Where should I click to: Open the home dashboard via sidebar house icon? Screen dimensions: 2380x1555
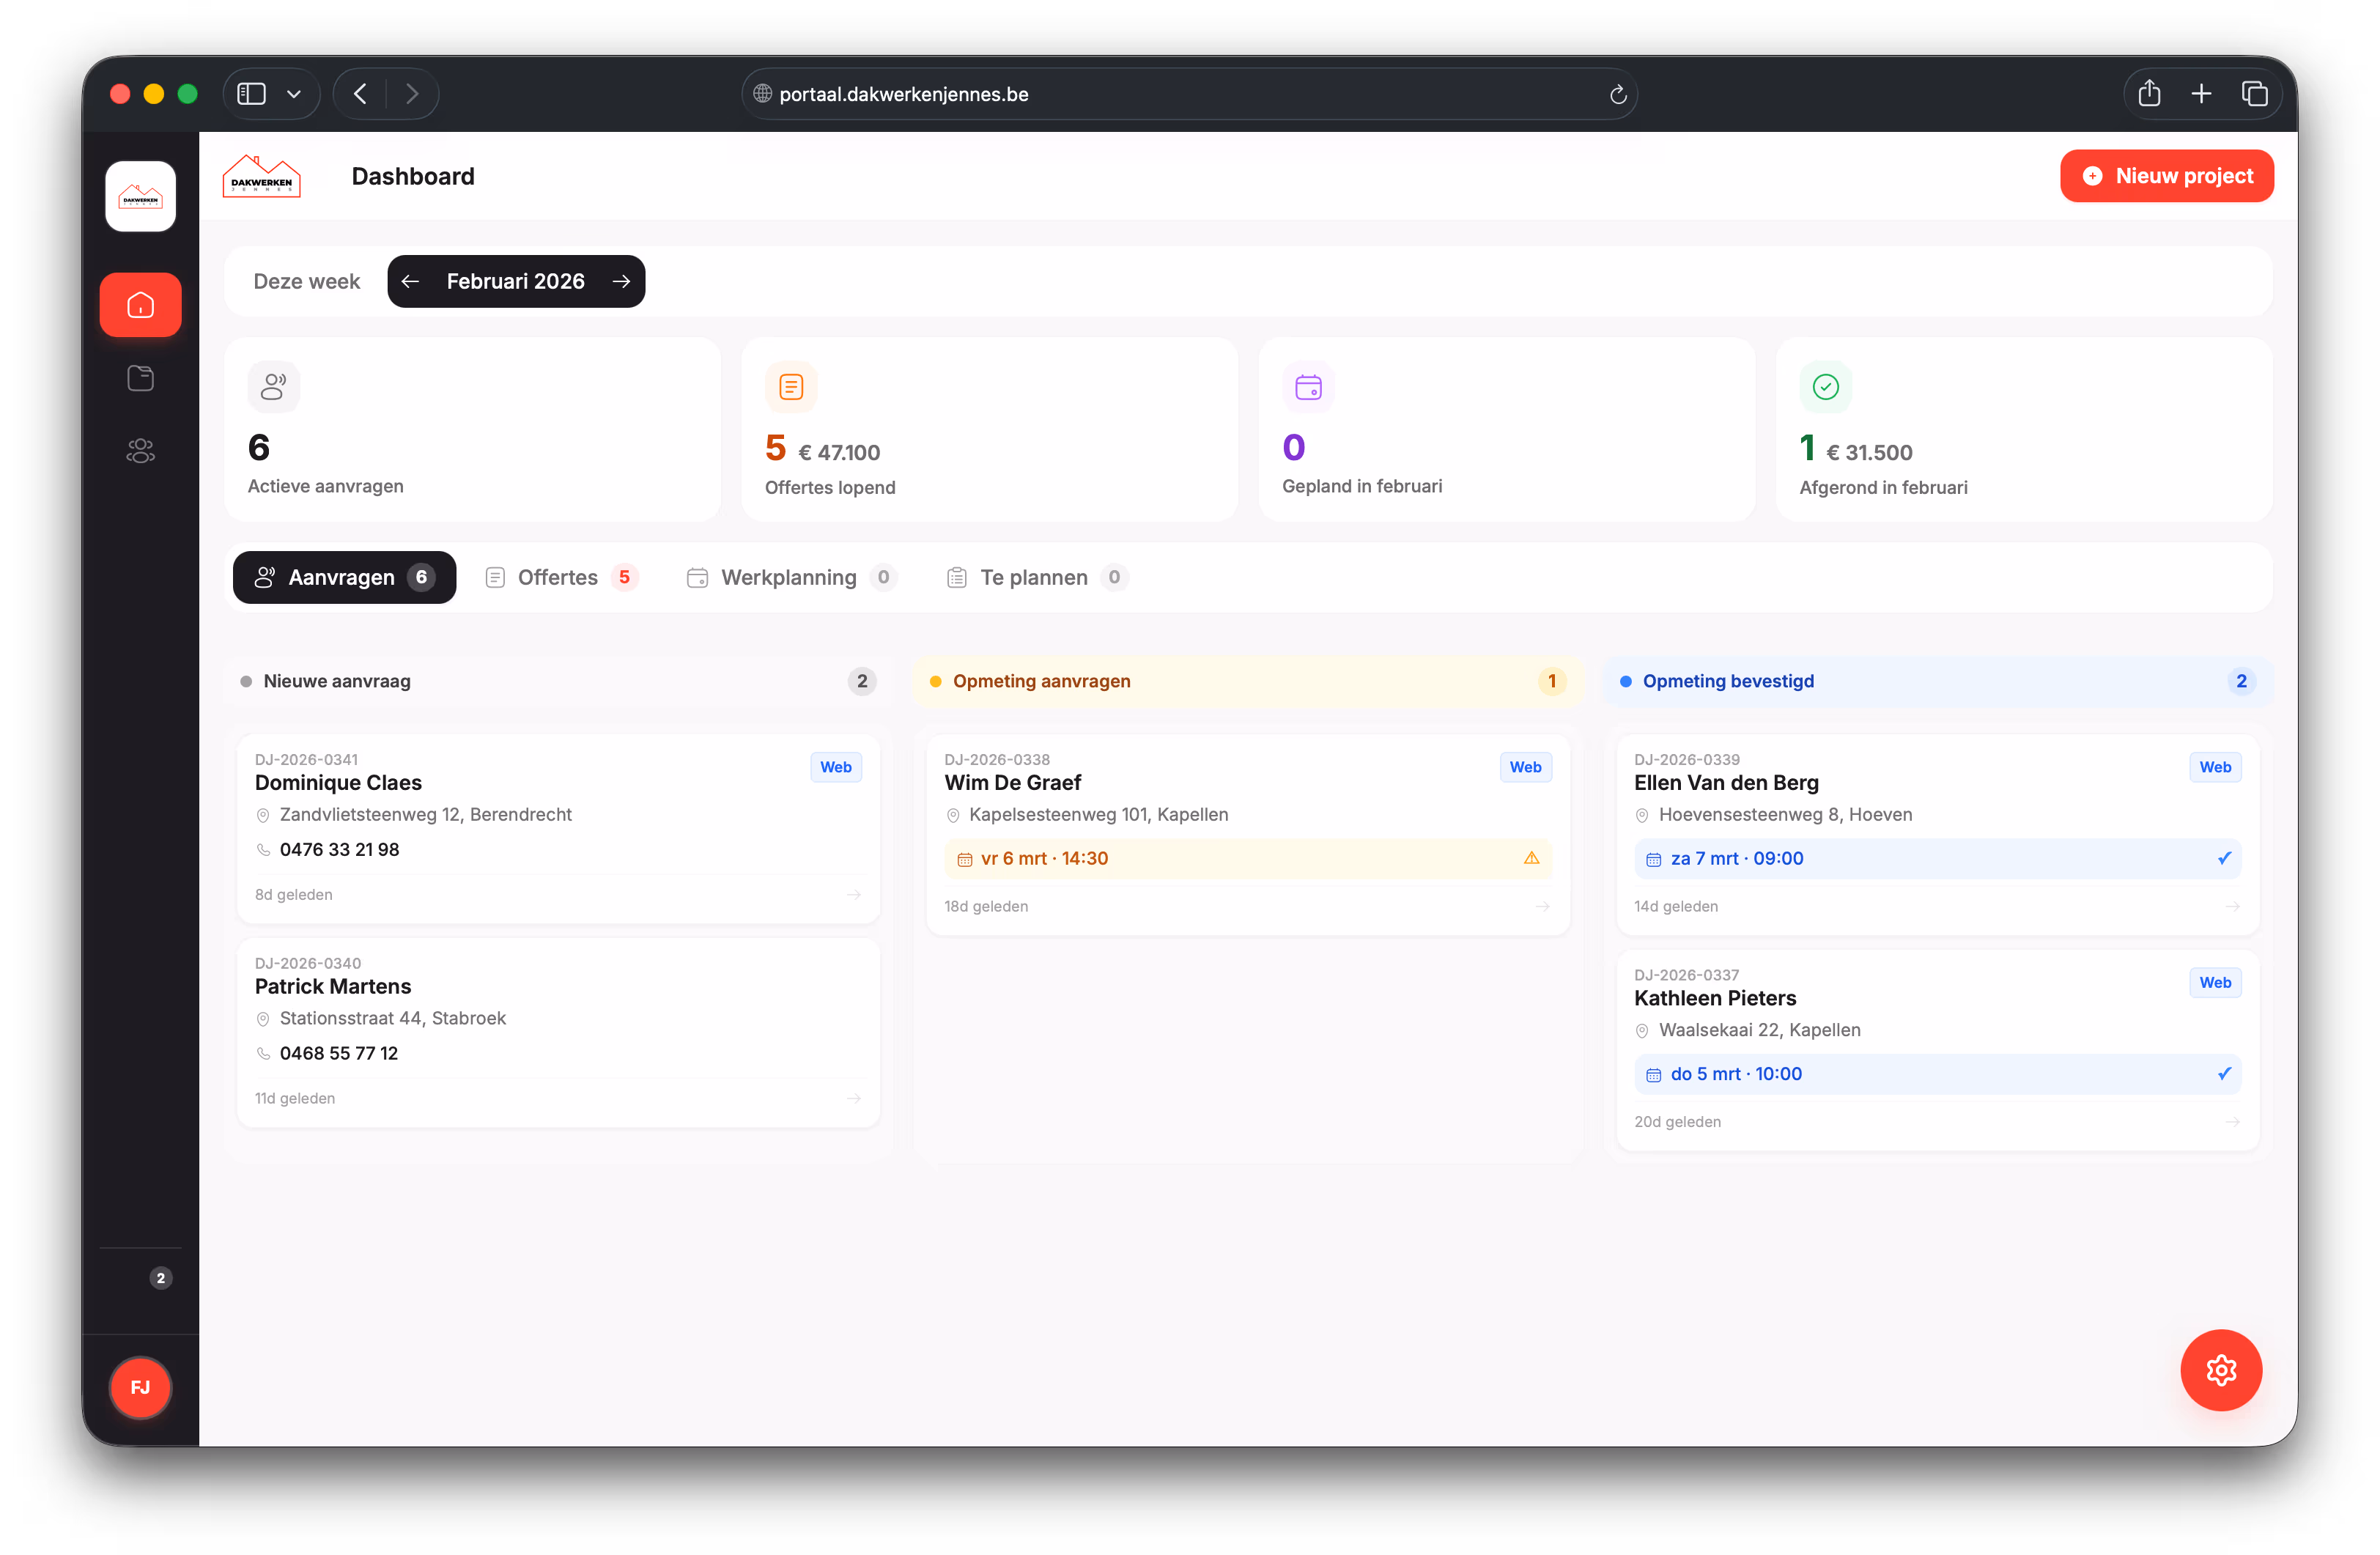tap(140, 304)
